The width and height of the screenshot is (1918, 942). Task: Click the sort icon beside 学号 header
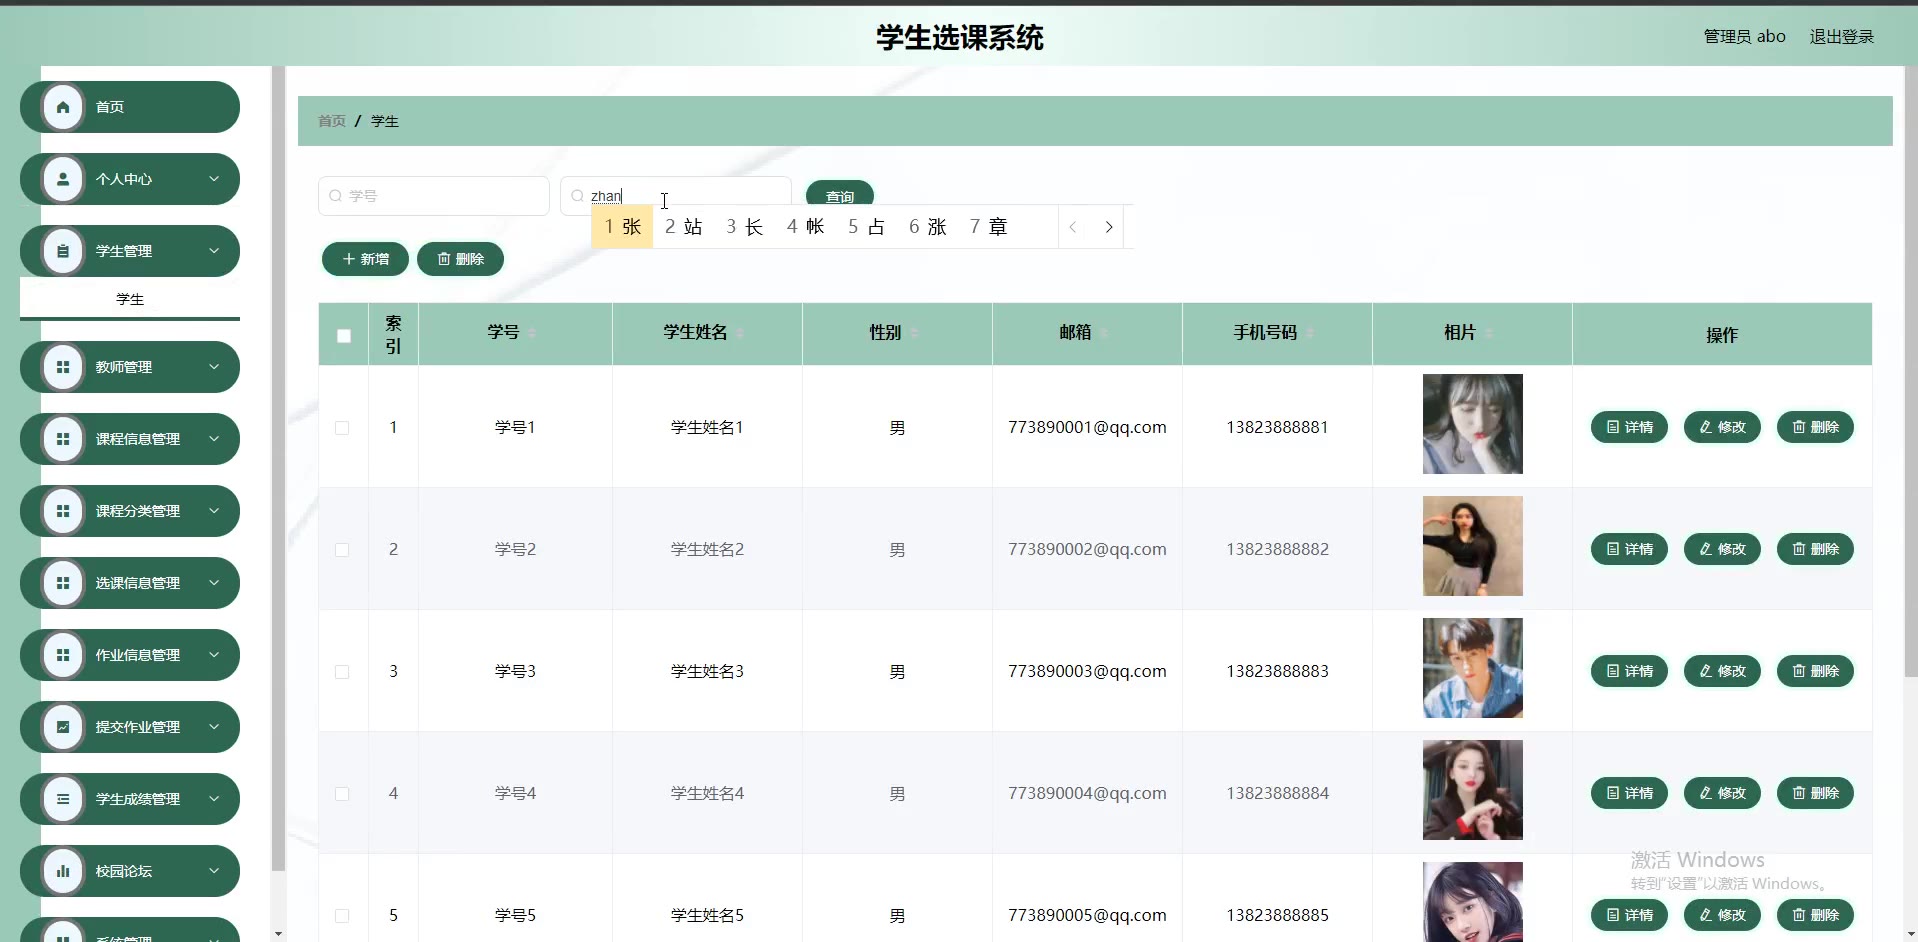[532, 333]
